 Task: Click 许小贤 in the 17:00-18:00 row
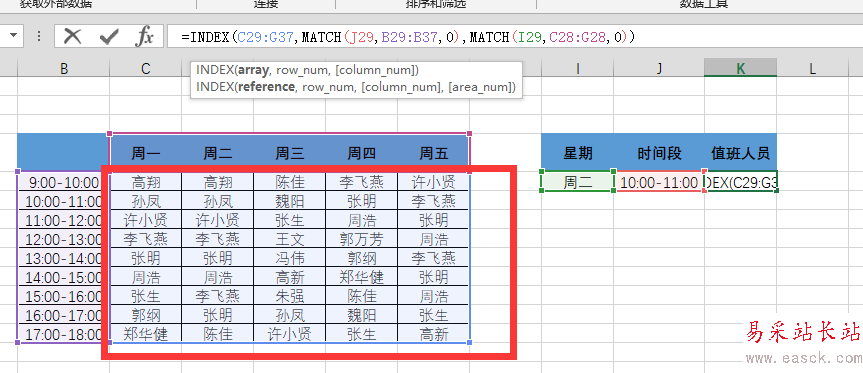(x=290, y=334)
